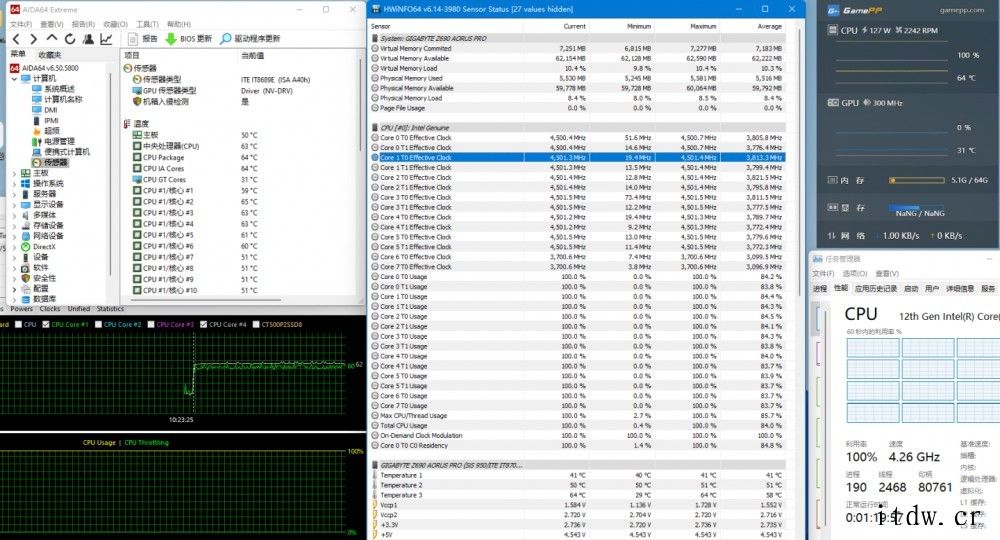Expand the 网络设备 tree node
The height and width of the screenshot is (540, 1000).
coord(15,236)
